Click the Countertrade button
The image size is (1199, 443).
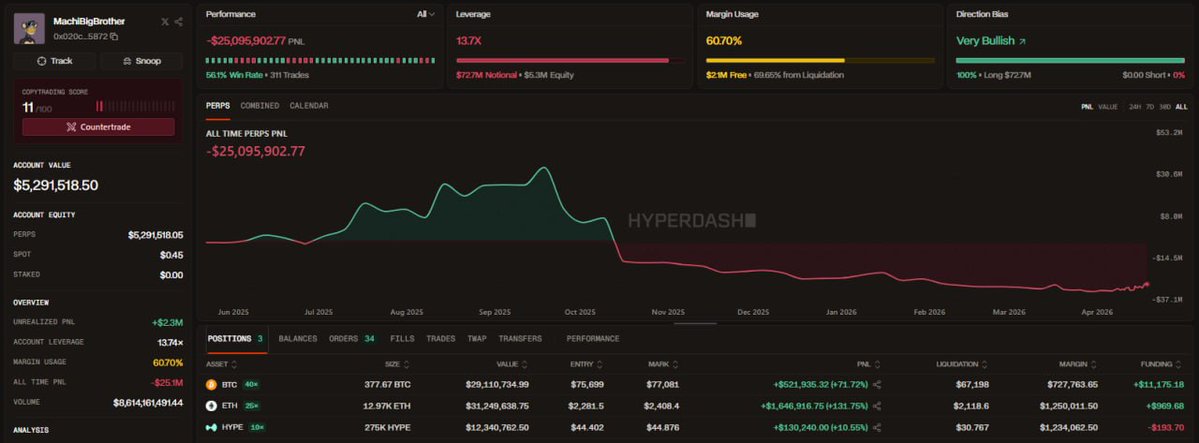pyautogui.click(x=98, y=127)
